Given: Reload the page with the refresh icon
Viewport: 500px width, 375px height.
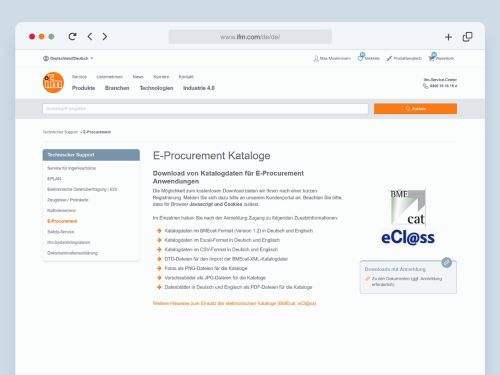Looking at the screenshot, I should [x=72, y=36].
